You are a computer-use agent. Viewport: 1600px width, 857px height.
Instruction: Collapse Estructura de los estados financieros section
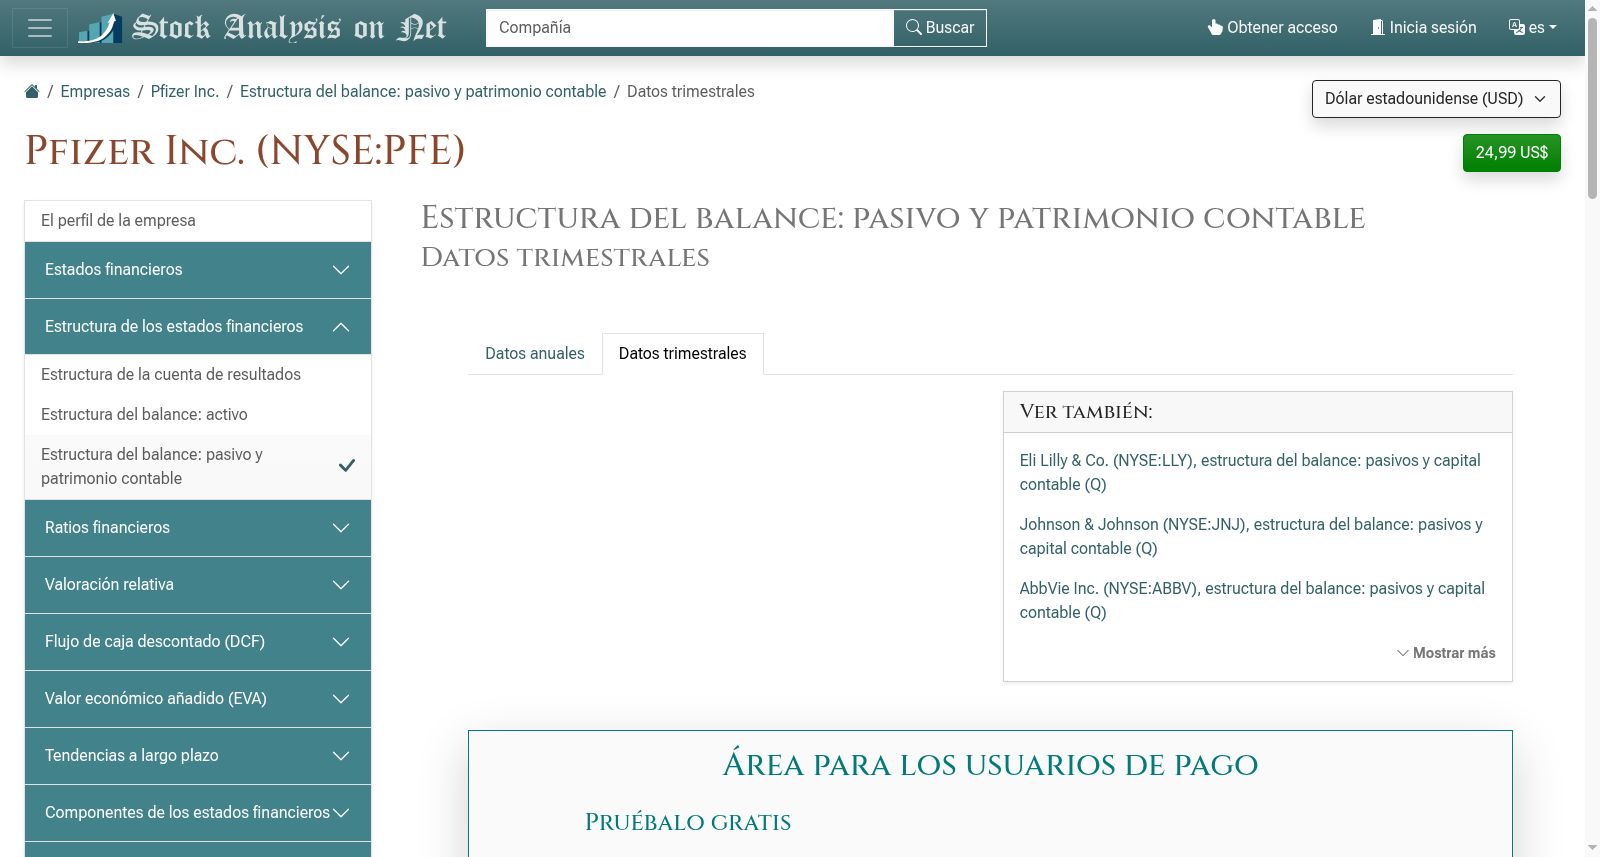(x=198, y=327)
